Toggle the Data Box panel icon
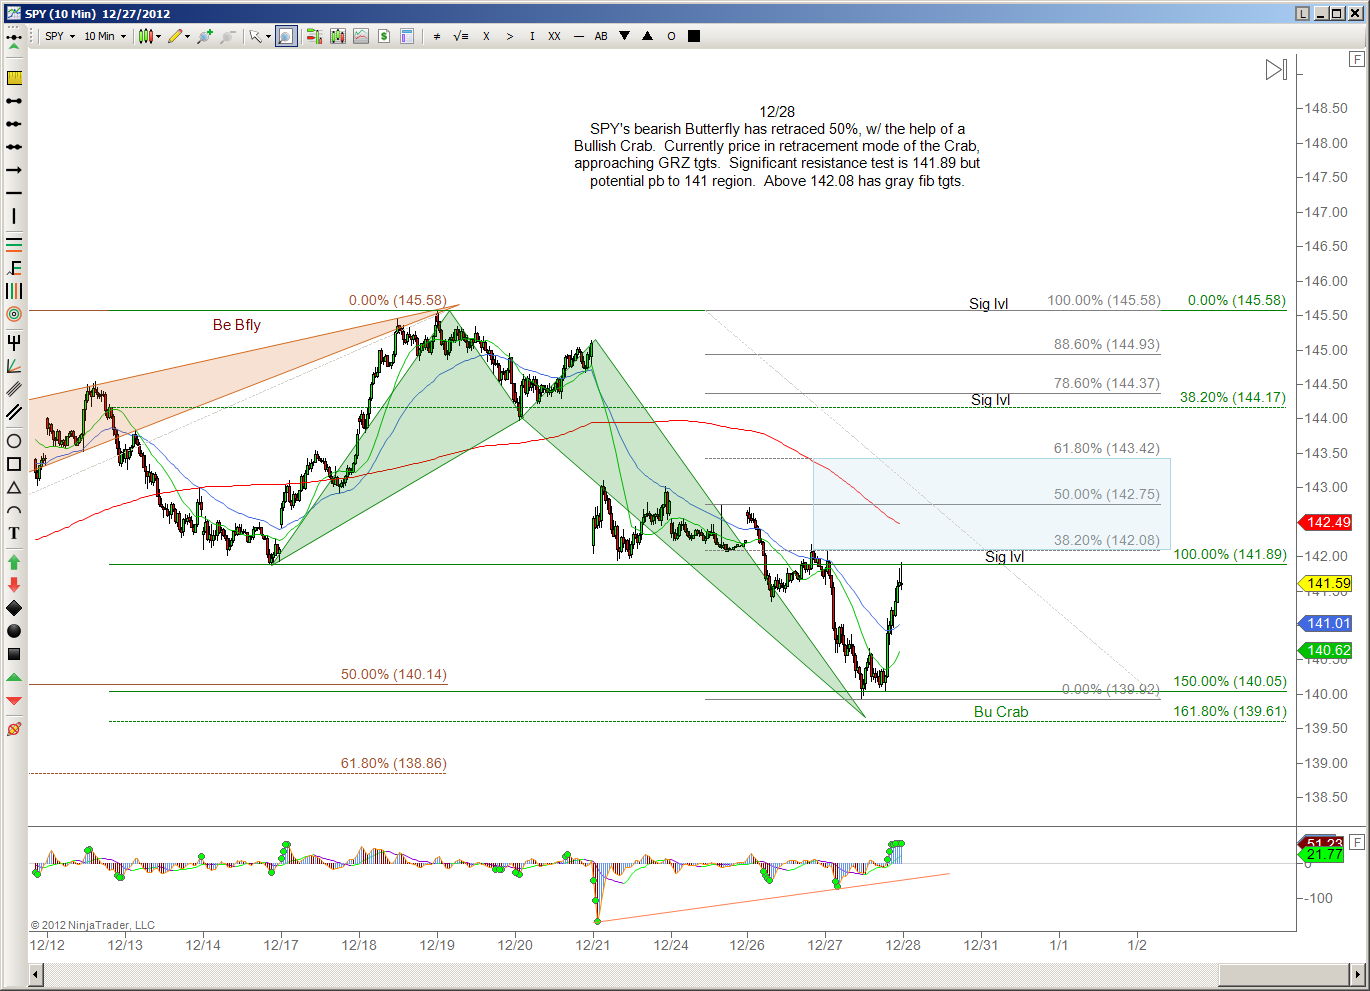This screenshot has height=991, width=1370. click(x=407, y=36)
